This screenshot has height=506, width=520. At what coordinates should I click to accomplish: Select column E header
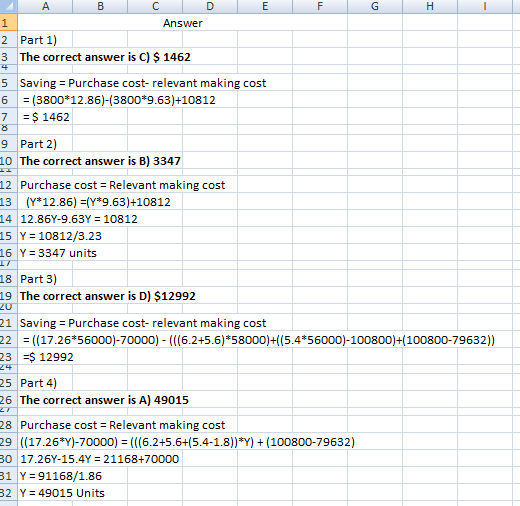(265, 6)
